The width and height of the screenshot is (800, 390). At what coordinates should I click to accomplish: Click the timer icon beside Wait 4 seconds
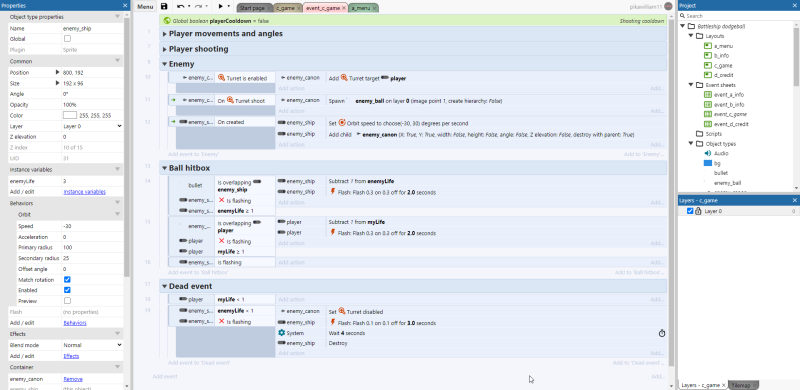662,333
